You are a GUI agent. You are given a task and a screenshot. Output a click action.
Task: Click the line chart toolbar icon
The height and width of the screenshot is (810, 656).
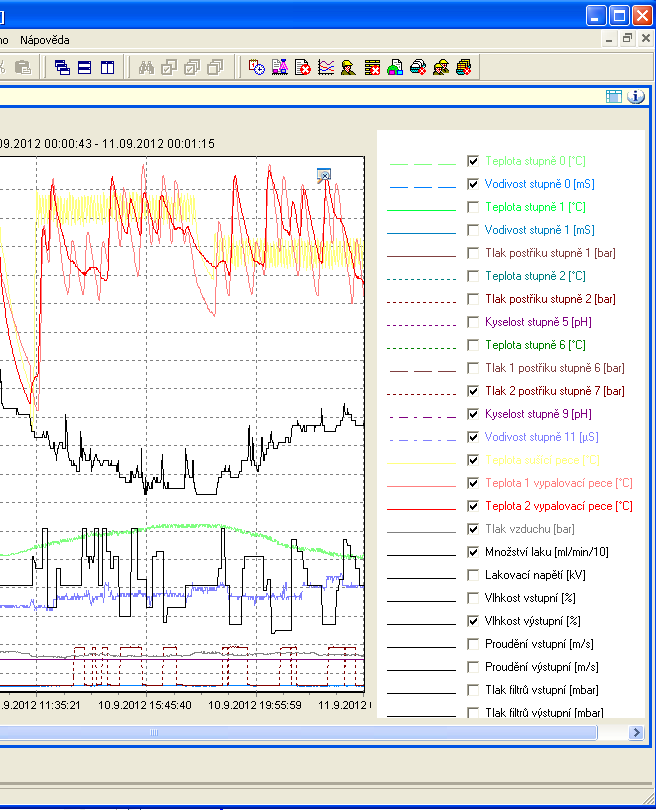[325, 67]
